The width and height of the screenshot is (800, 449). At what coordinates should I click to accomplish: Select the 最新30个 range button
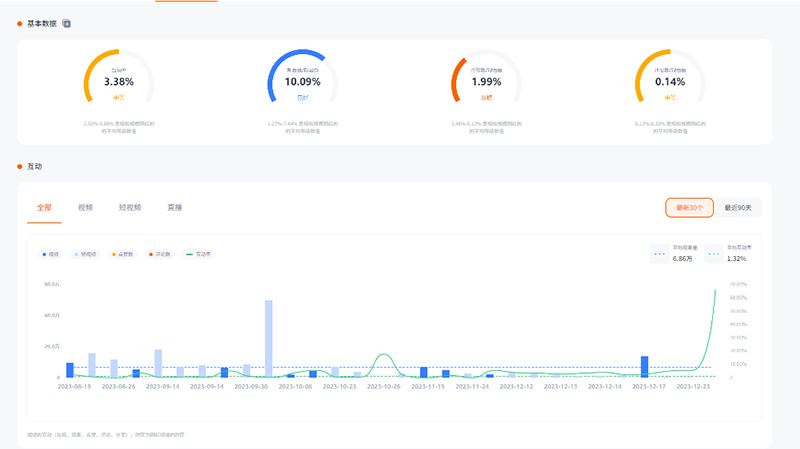[689, 208]
